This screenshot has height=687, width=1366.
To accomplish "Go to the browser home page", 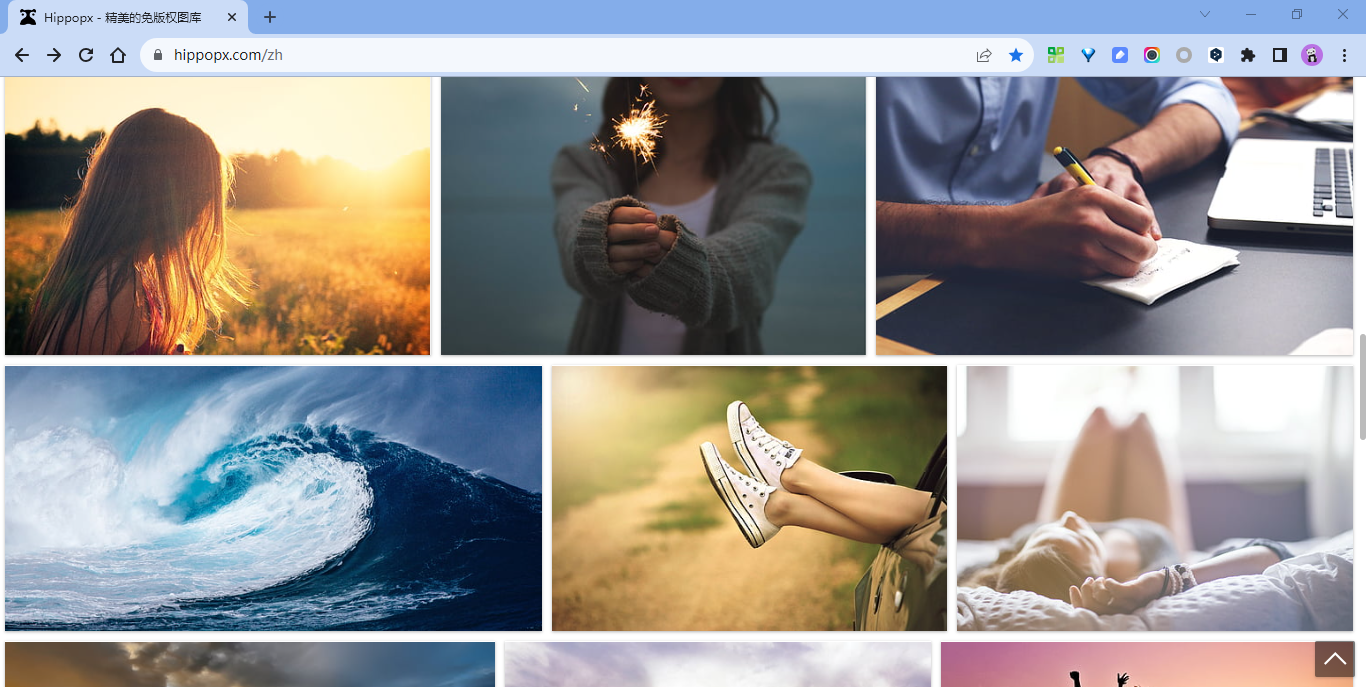I will tap(118, 55).
